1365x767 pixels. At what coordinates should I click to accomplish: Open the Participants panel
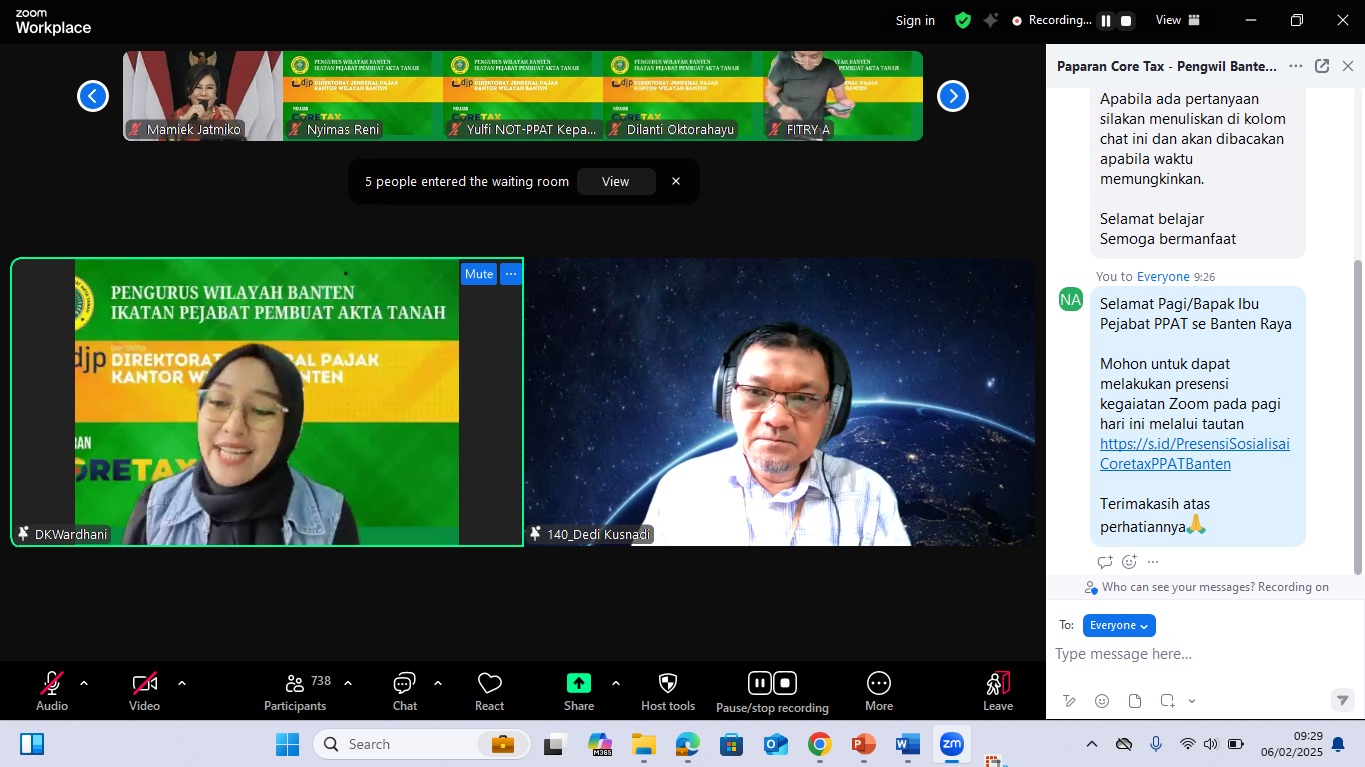coord(295,684)
